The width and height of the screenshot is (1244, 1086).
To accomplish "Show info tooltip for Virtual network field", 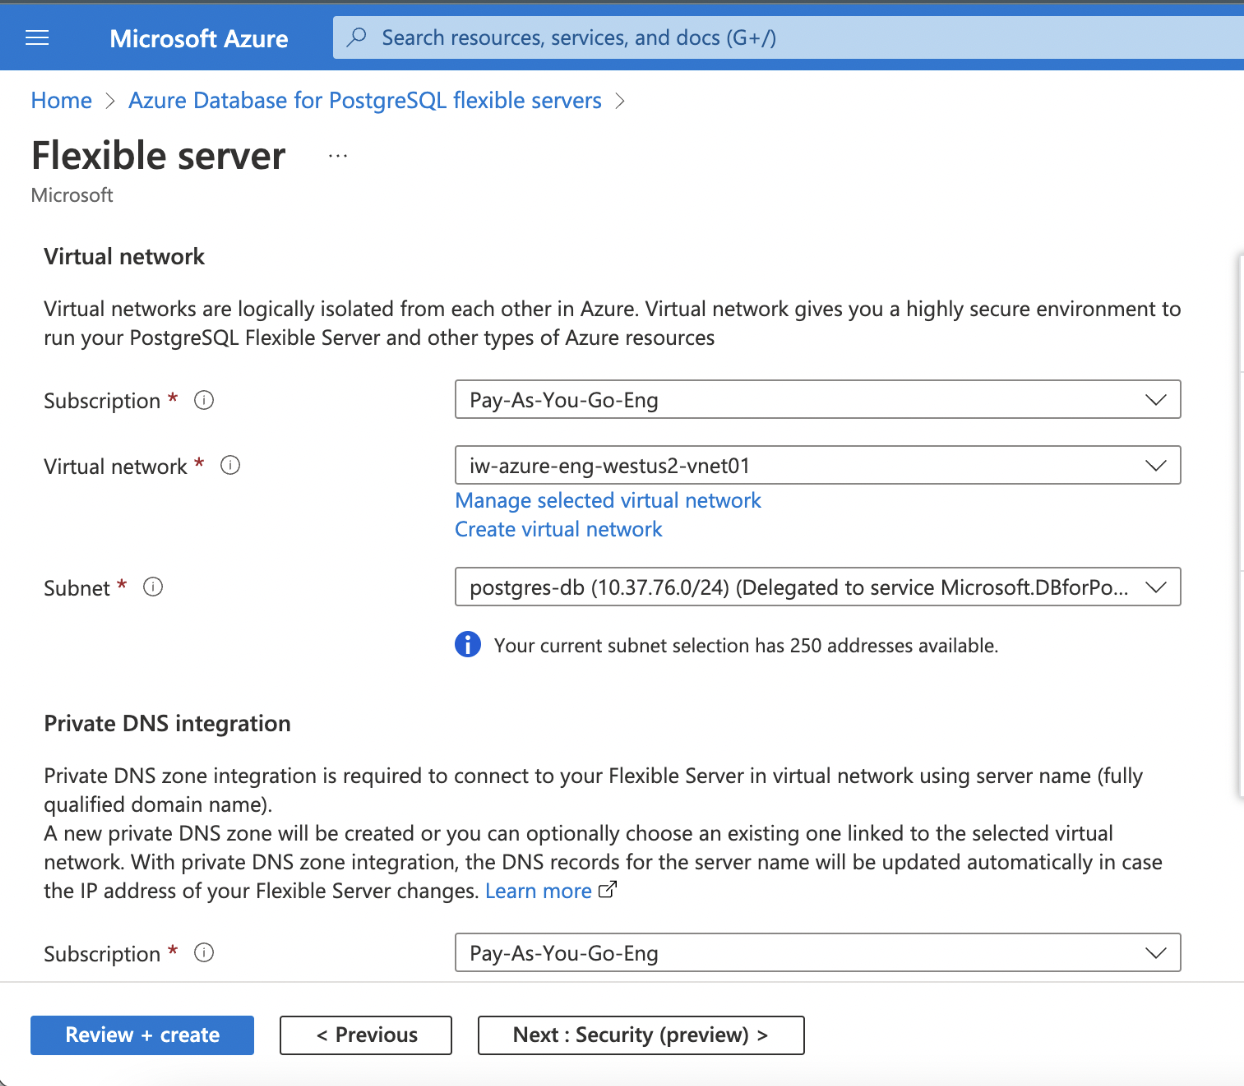I will (x=230, y=465).
